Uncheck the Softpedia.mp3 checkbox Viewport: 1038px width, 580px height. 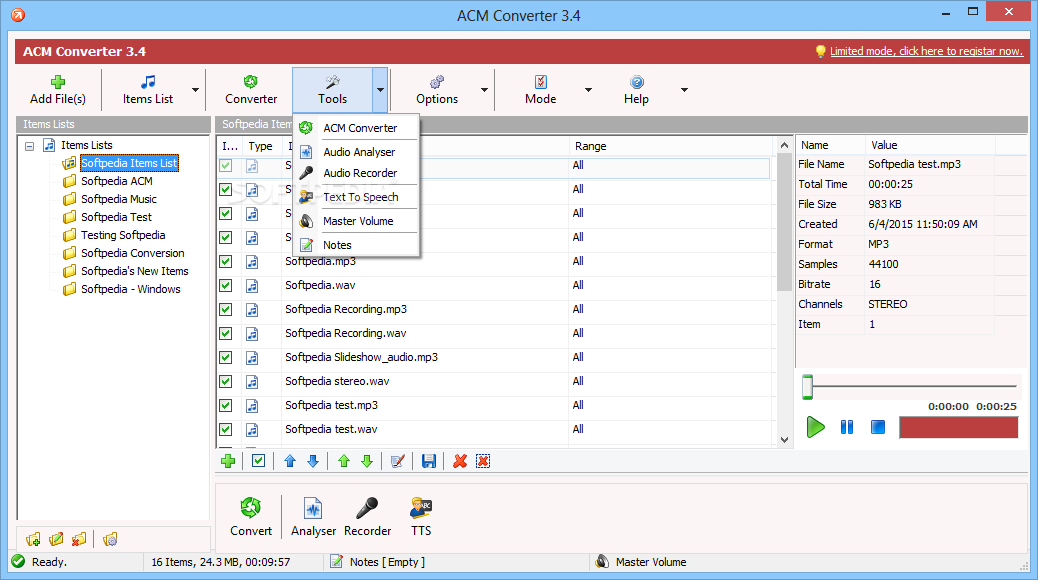tap(226, 262)
